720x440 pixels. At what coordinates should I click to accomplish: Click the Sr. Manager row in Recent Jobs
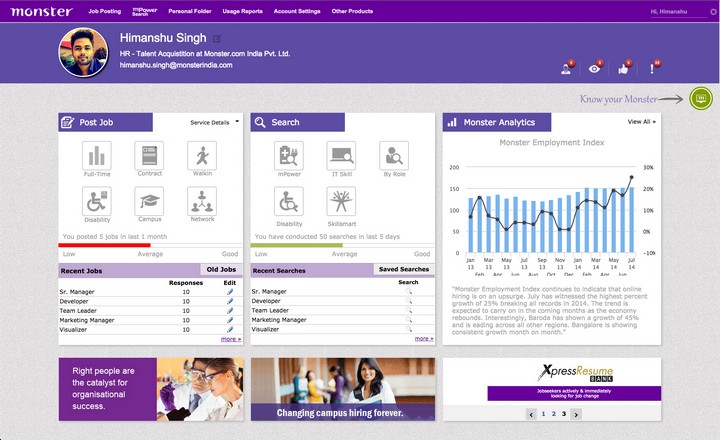[150, 292]
